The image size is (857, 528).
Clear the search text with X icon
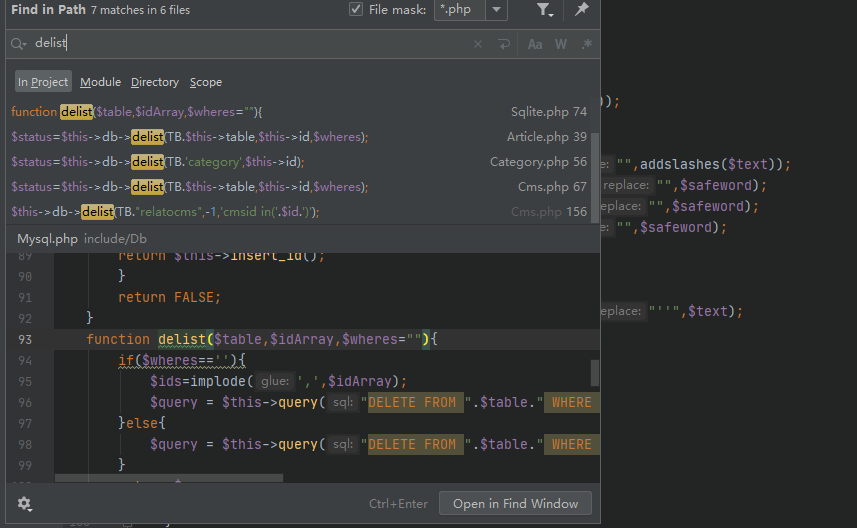point(477,44)
